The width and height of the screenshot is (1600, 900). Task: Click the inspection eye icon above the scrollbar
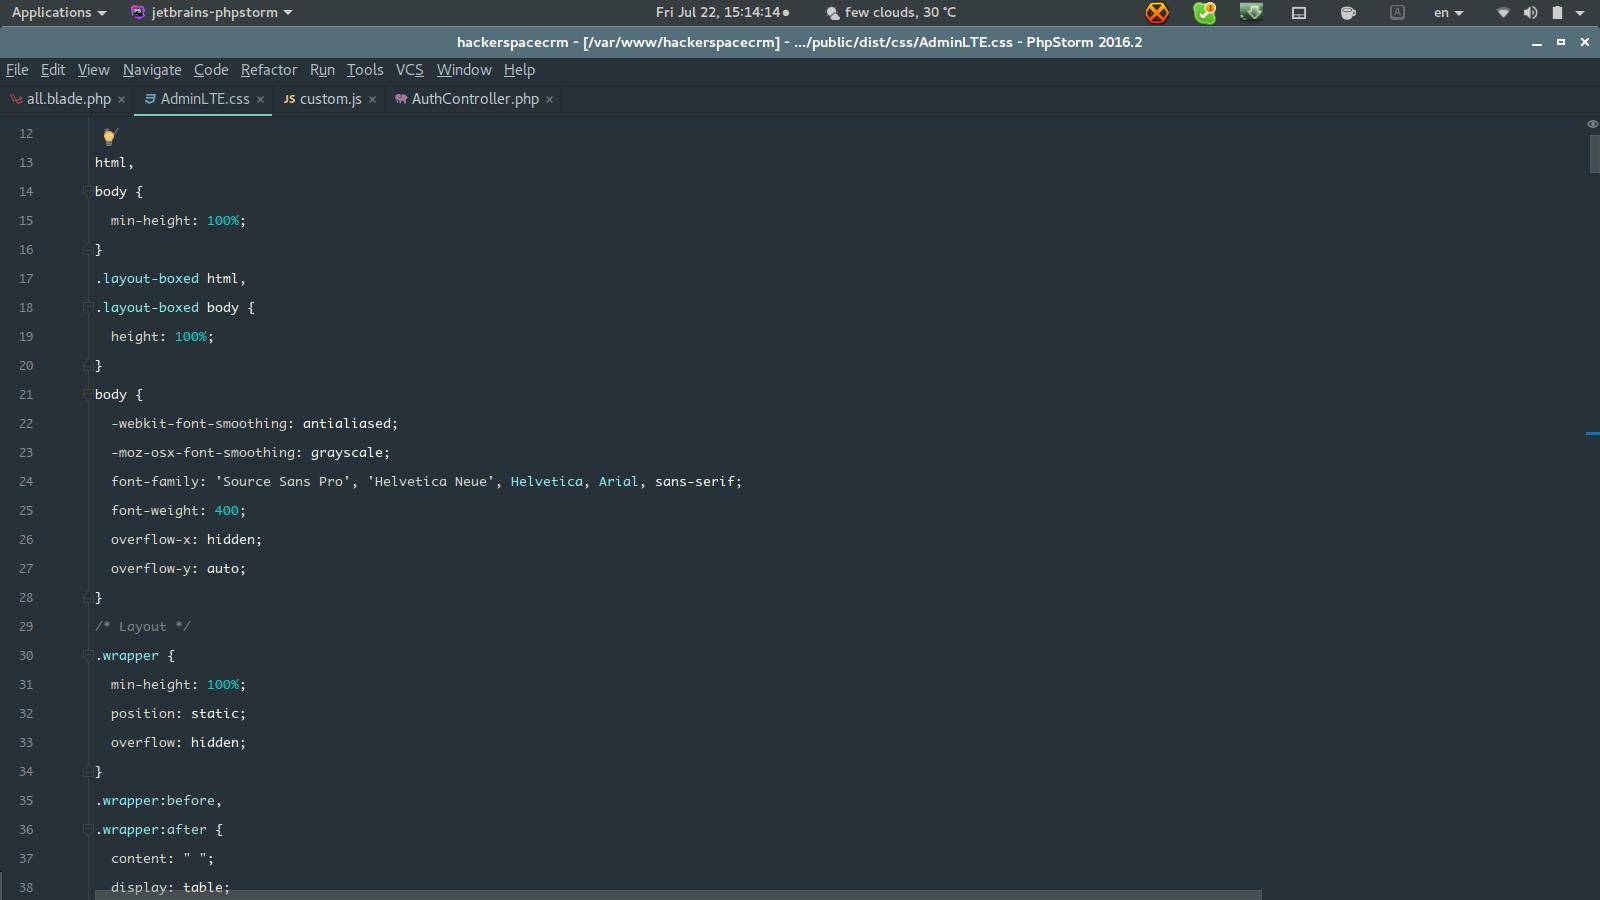coord(1592,124)
